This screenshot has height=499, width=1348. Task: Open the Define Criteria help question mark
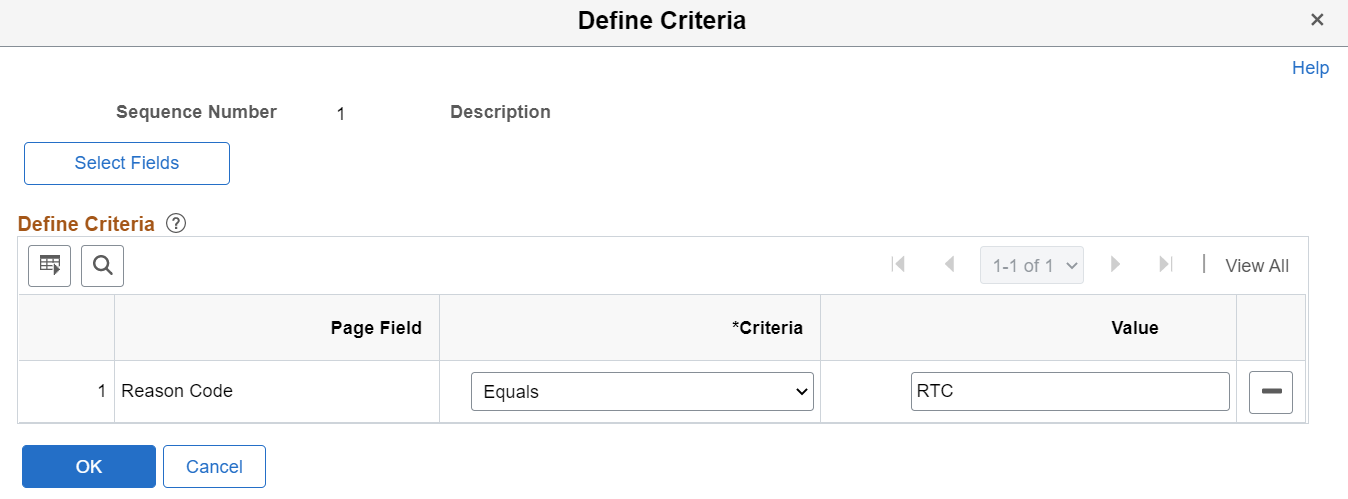point(176,224)
